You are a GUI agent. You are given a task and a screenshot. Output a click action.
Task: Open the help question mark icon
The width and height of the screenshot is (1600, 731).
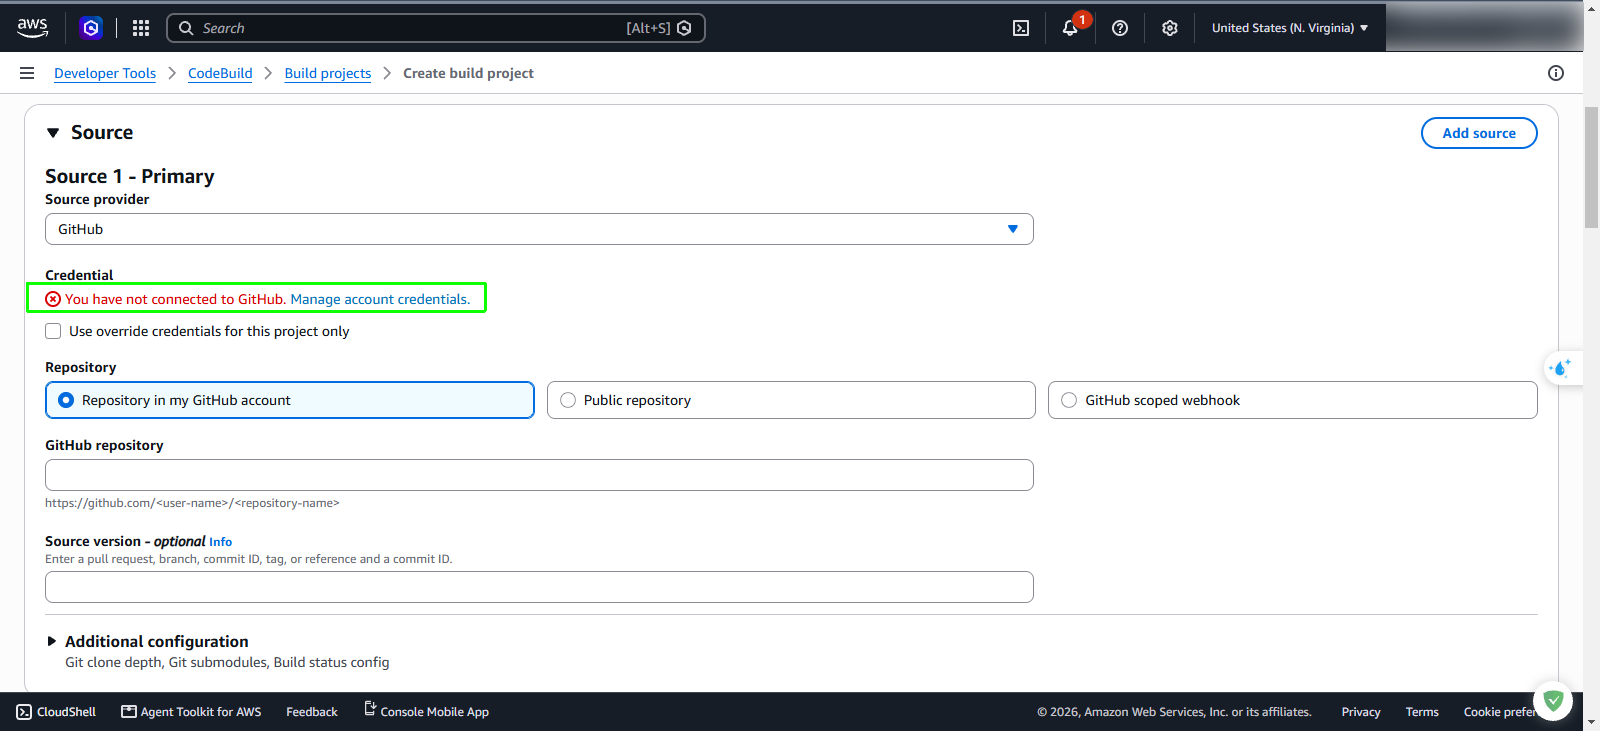tap(1120, 28)
